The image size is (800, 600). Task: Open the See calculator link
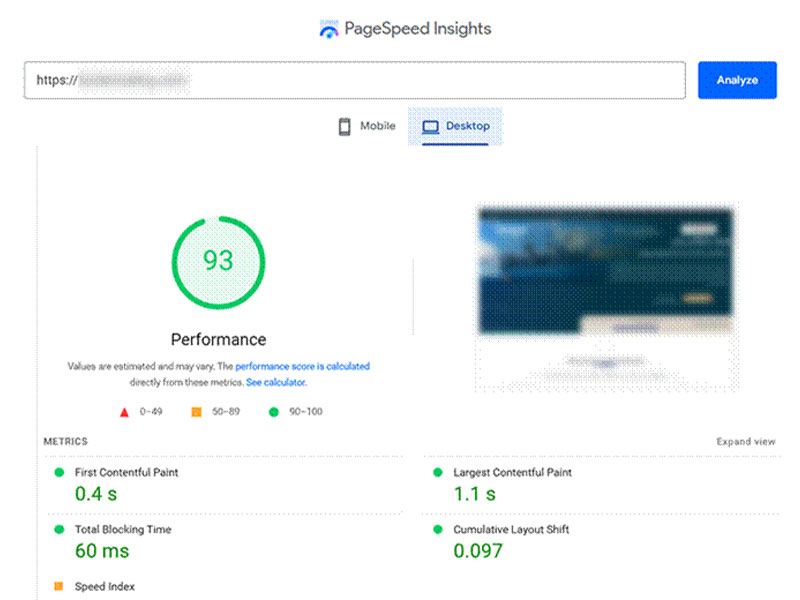[x=276, y=382]
